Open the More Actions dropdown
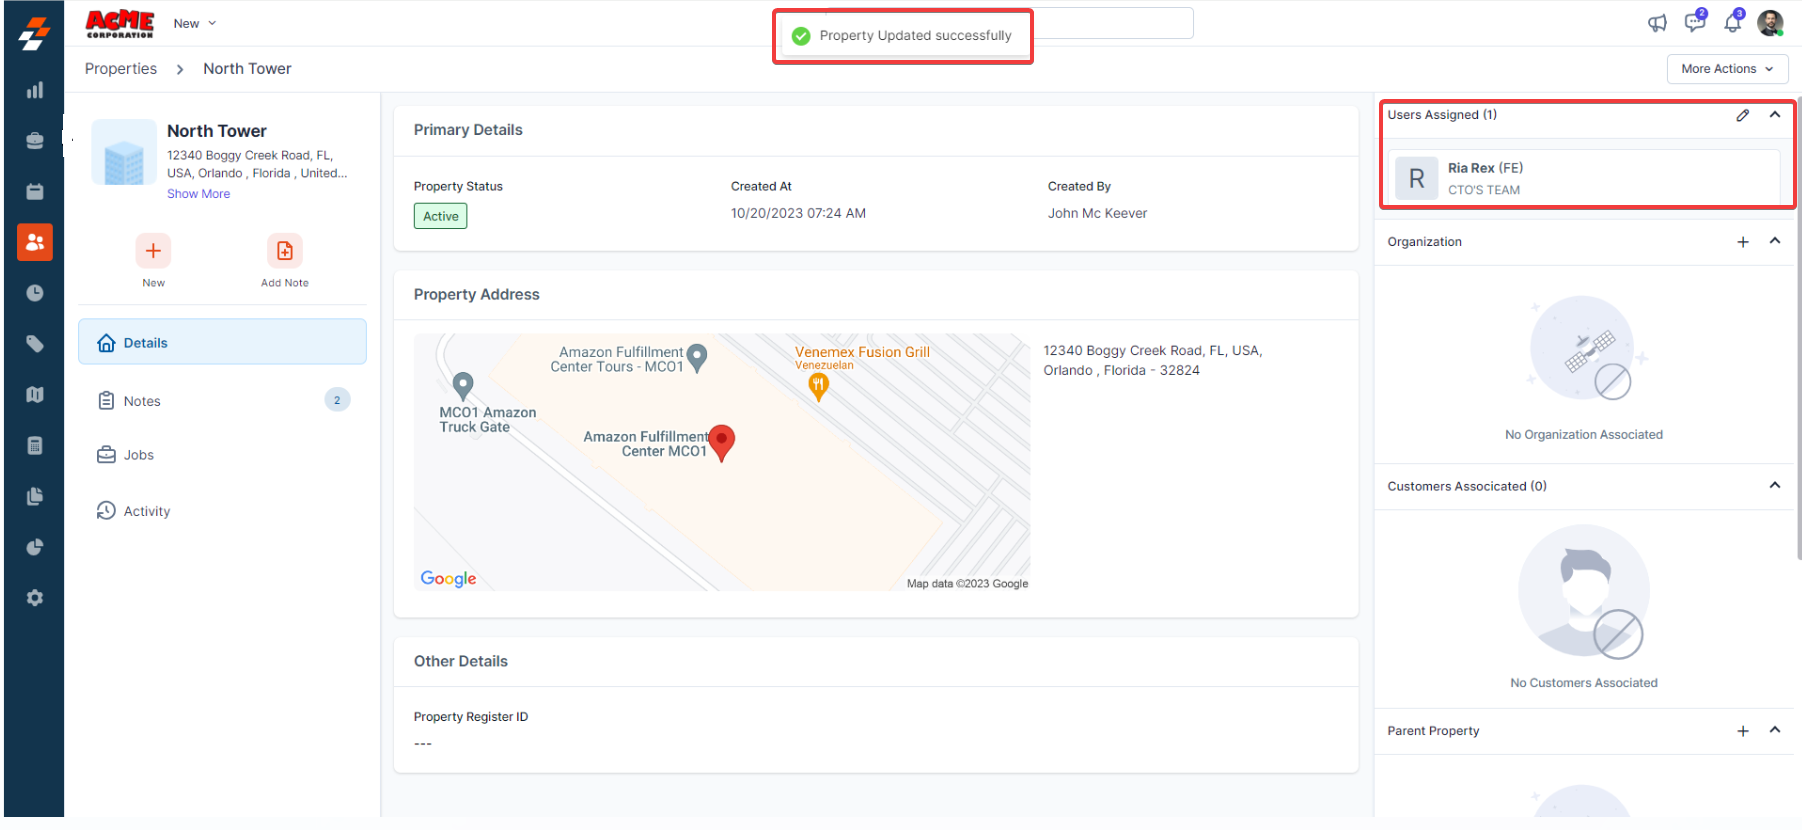 1726,69
